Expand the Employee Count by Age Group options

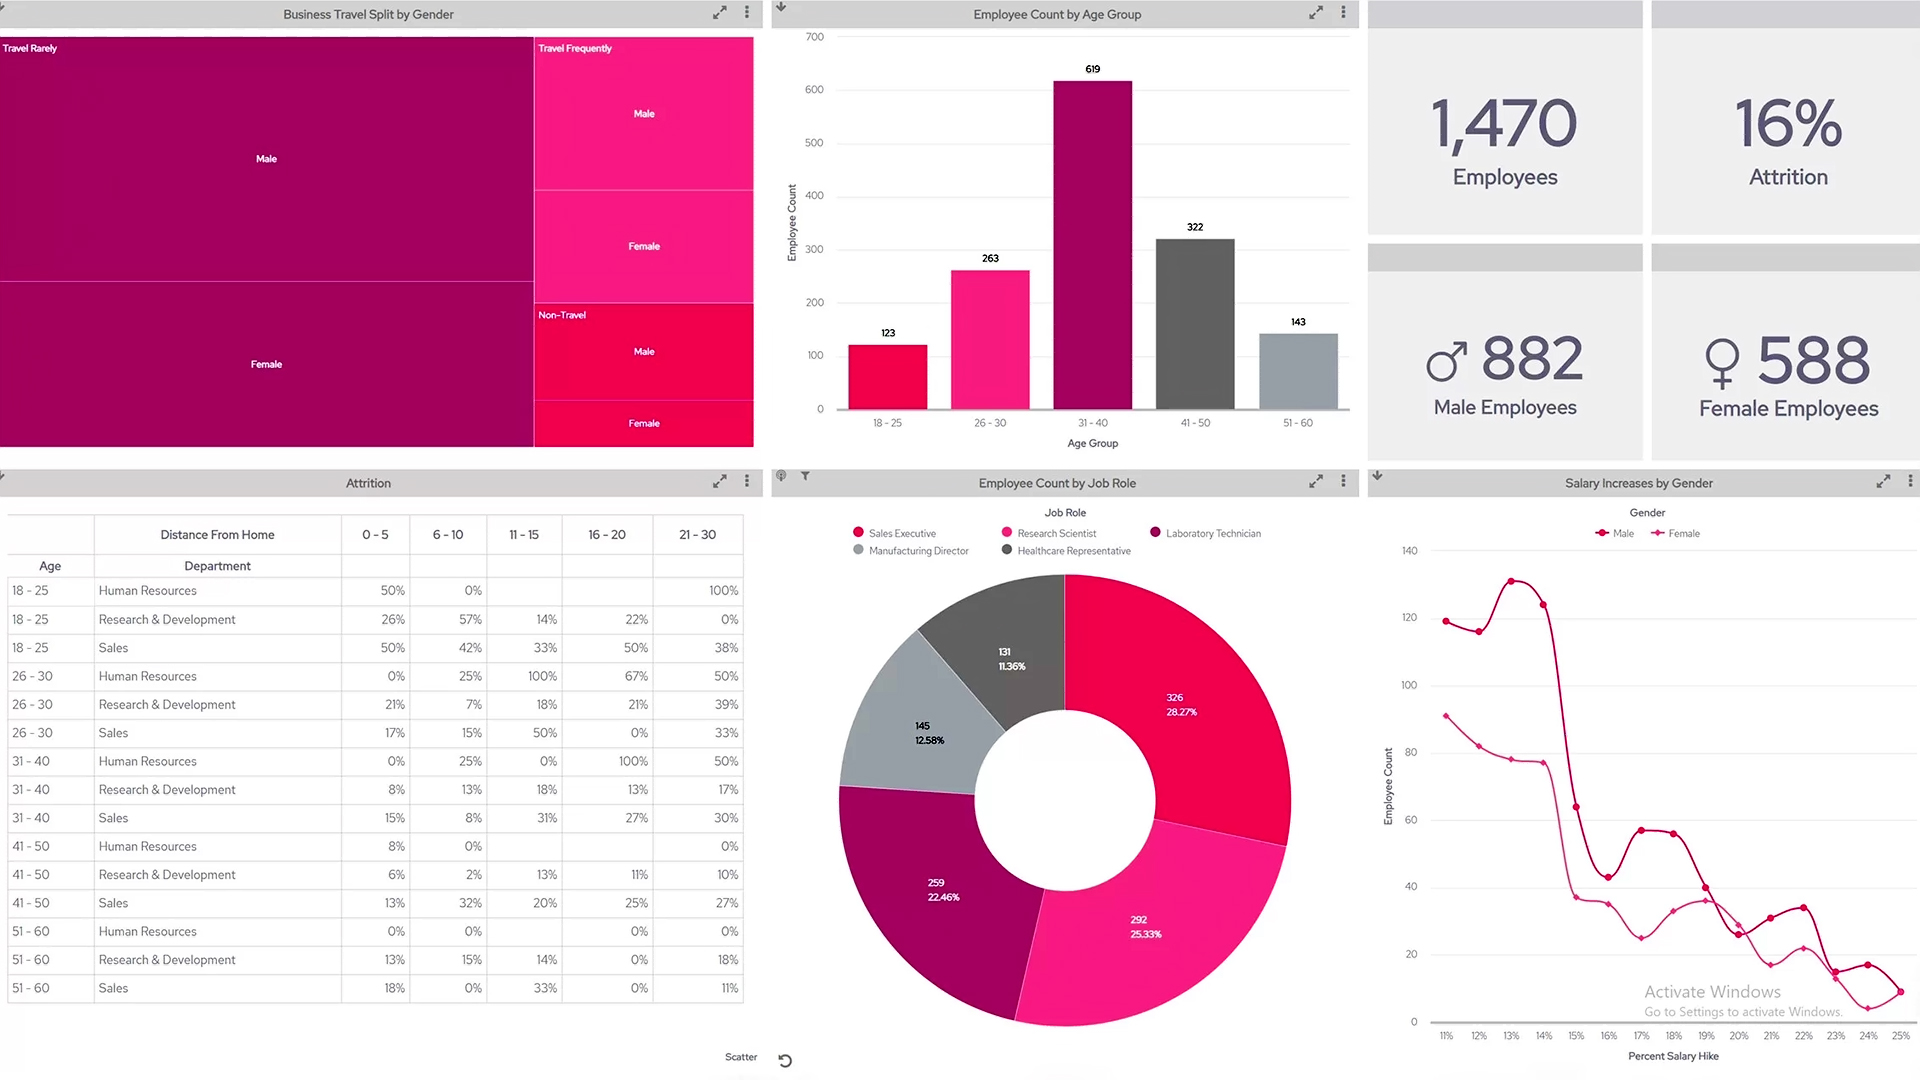(x=1344, y=13)
